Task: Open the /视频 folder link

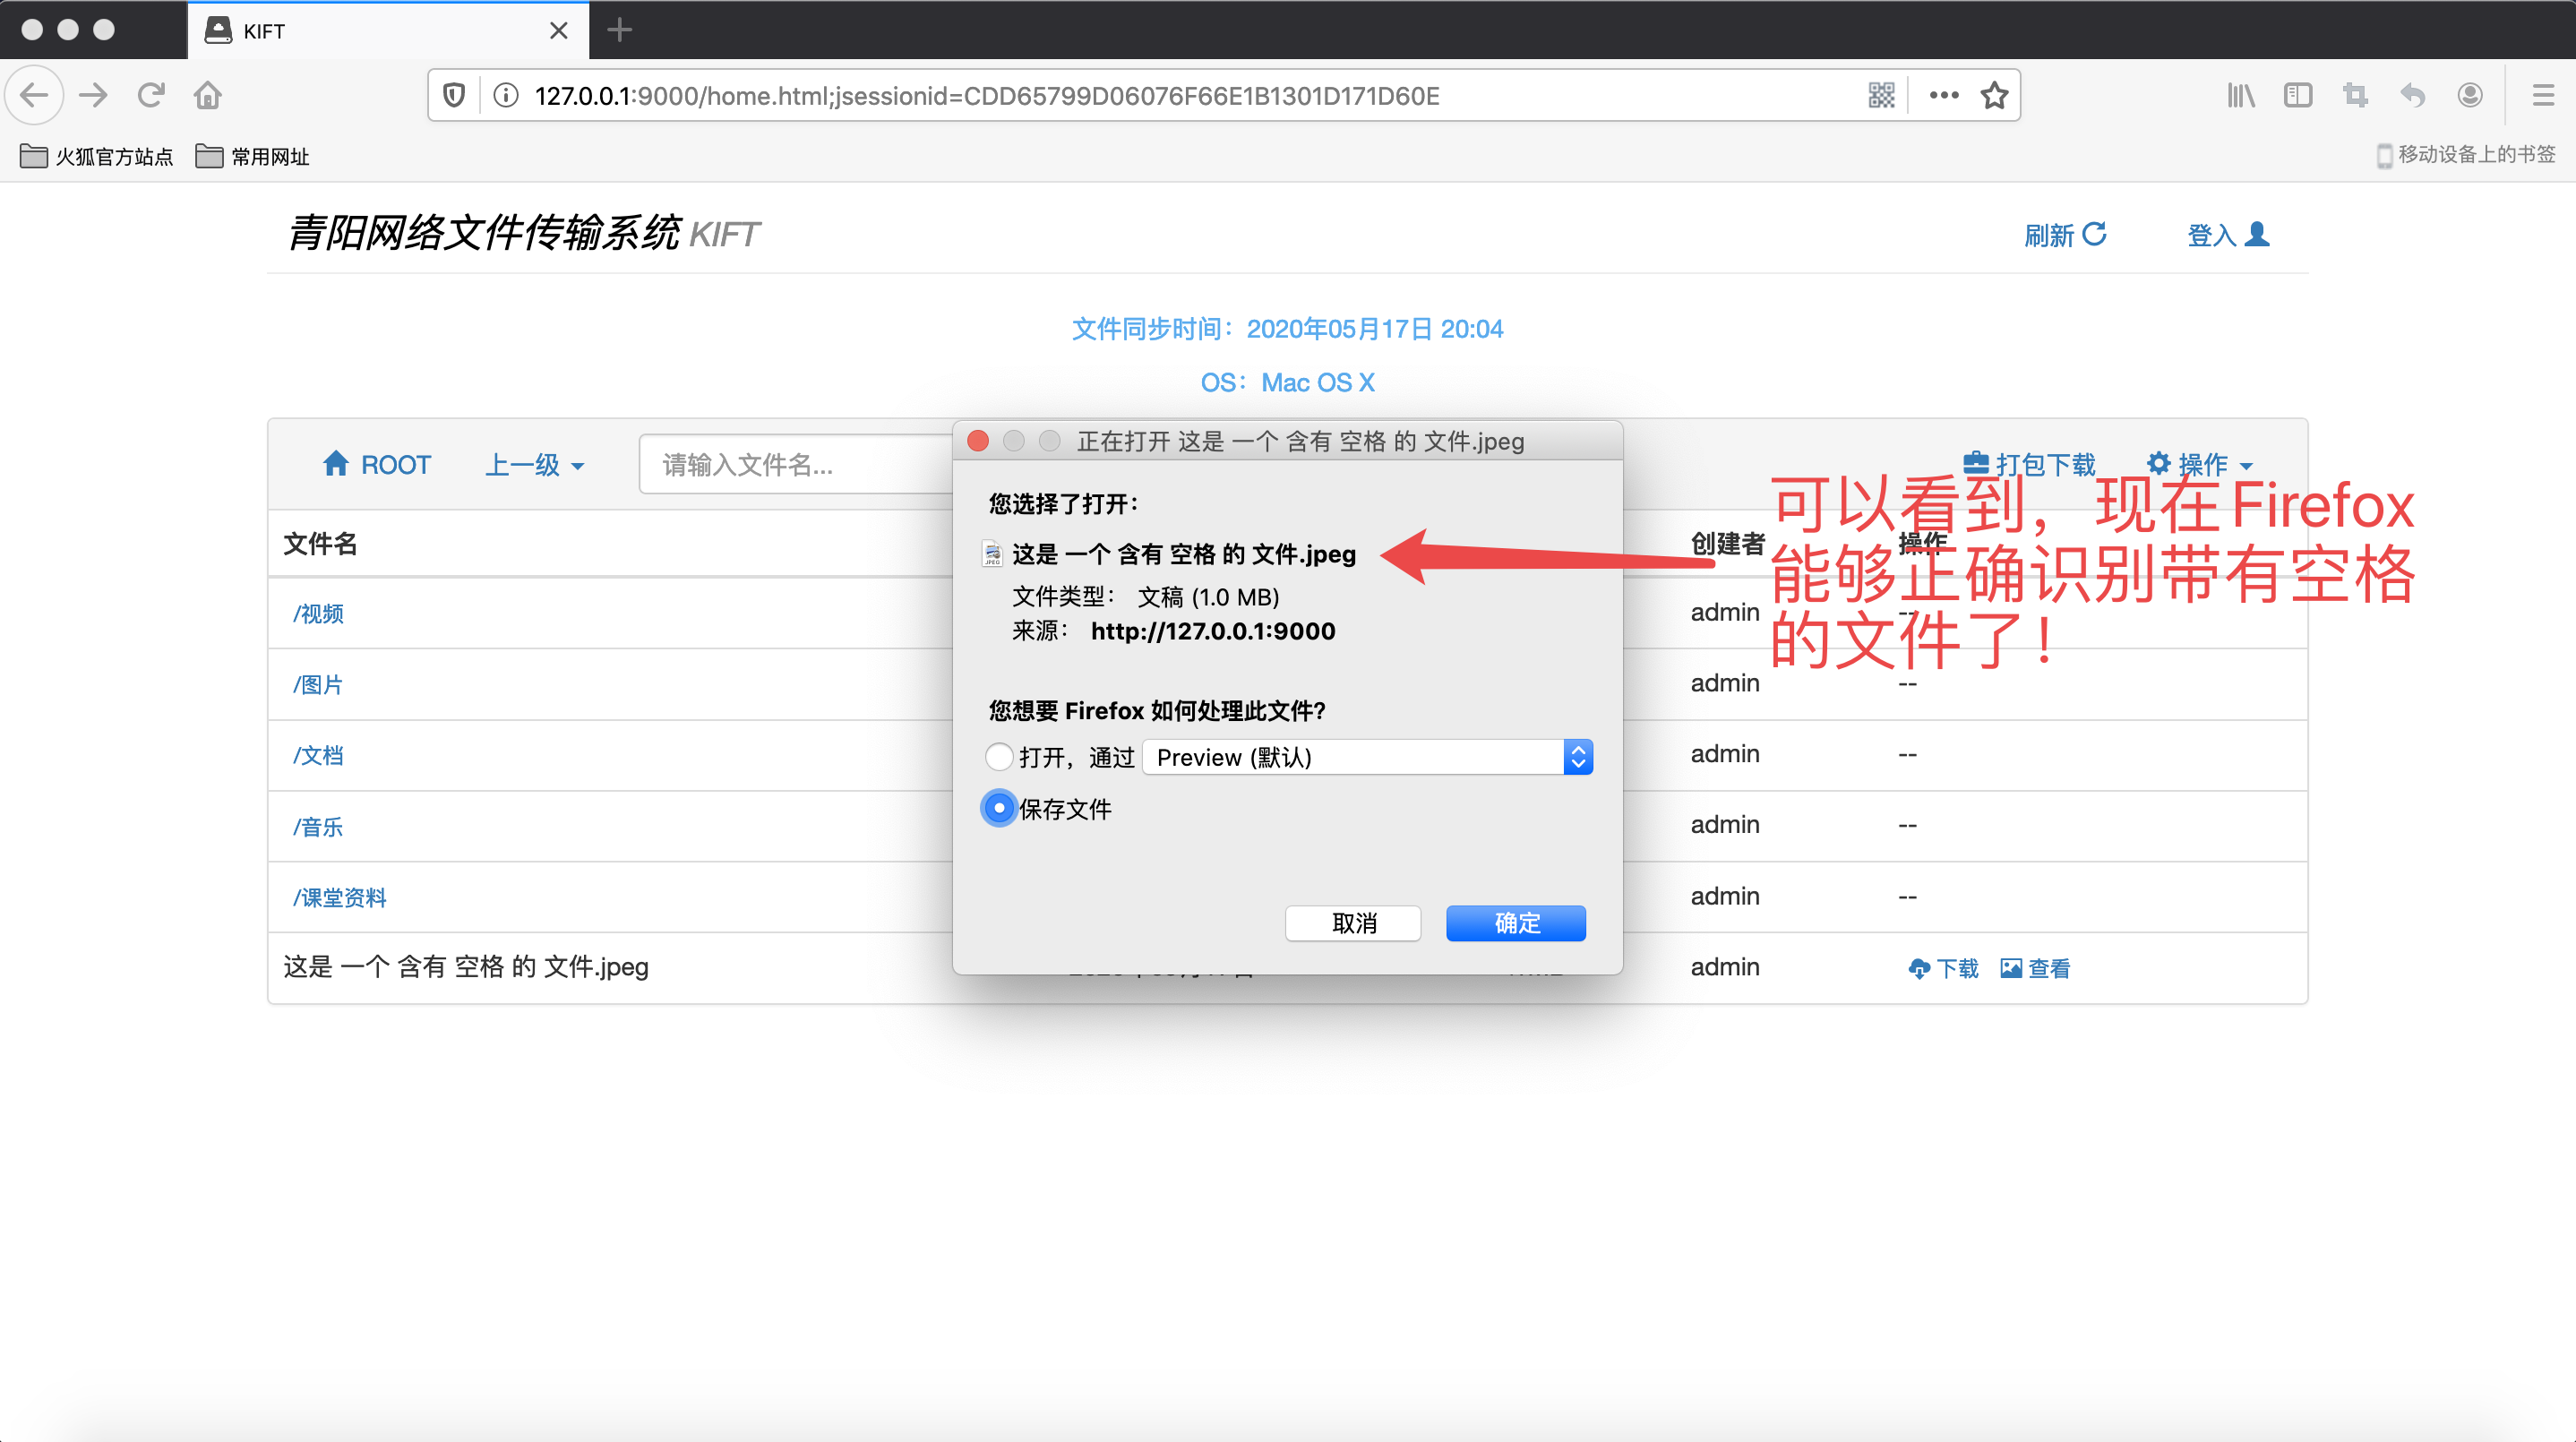Action: pyautogui.click(x=319, y=614)
